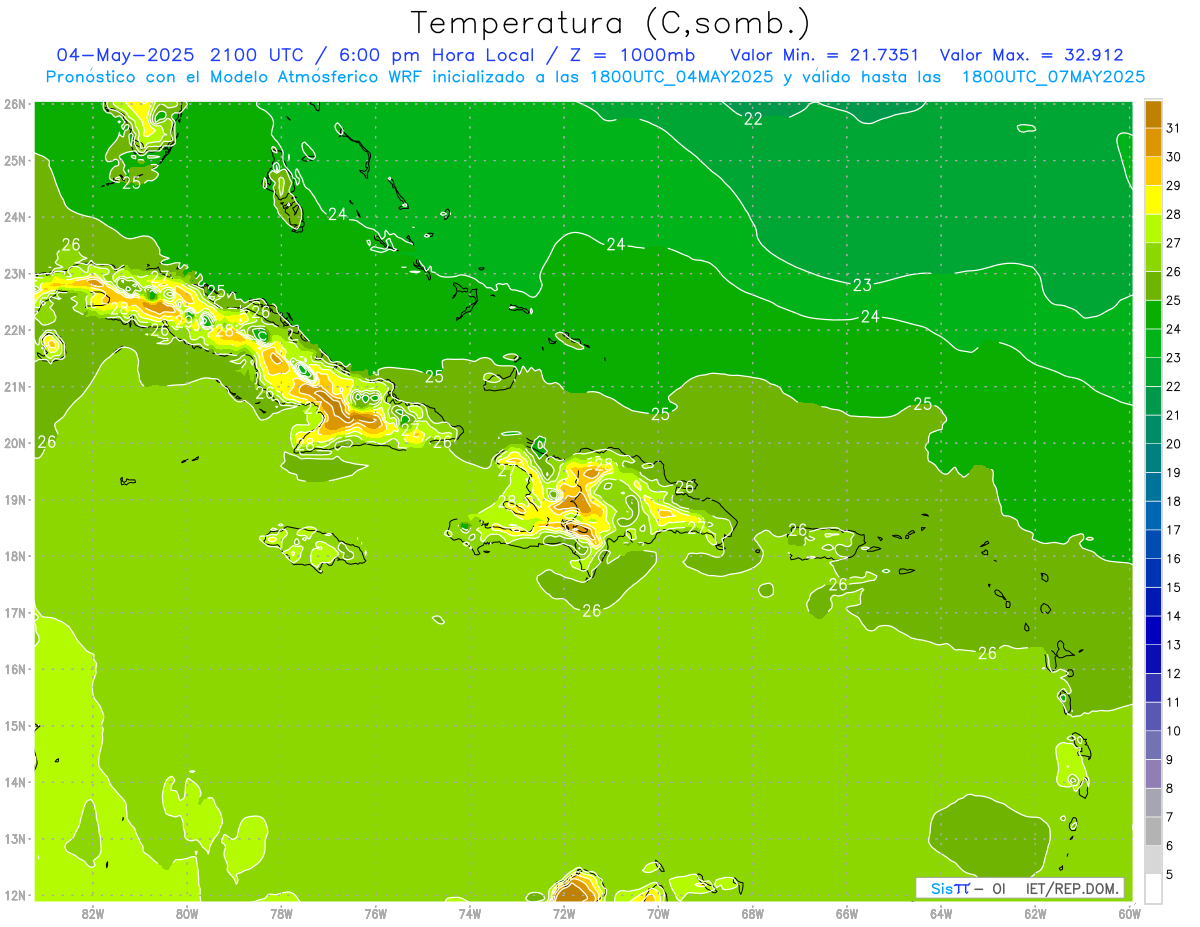Click legend value label 28

coord(1173,214)
